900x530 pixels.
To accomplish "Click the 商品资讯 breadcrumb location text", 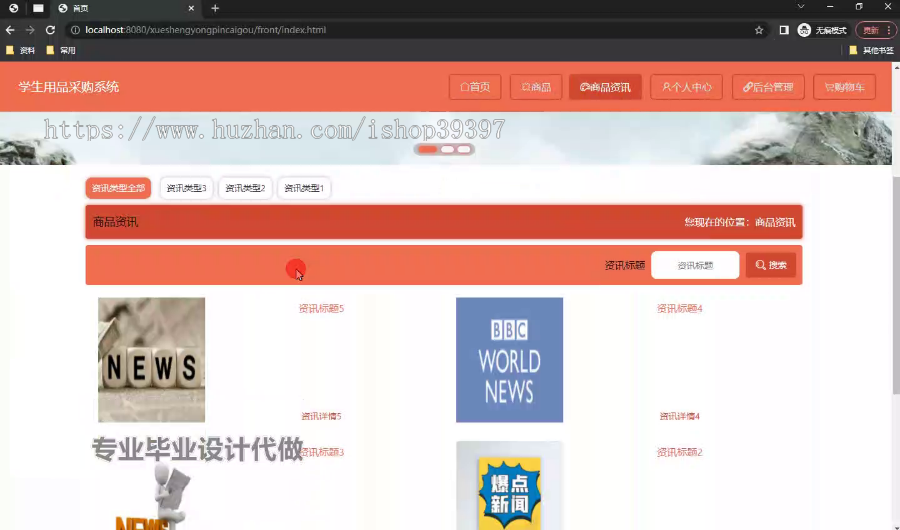I will pyautogui.click(x=775, y=222).
